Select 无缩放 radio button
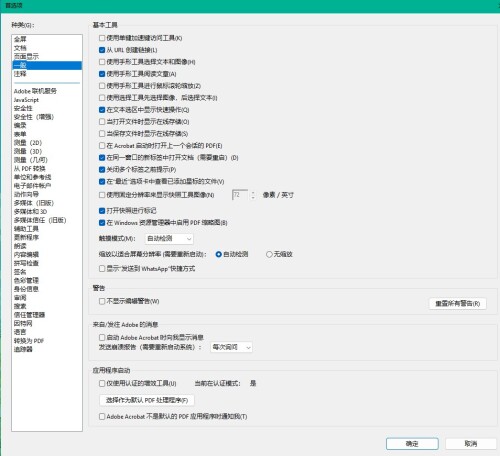 point(269,254)
